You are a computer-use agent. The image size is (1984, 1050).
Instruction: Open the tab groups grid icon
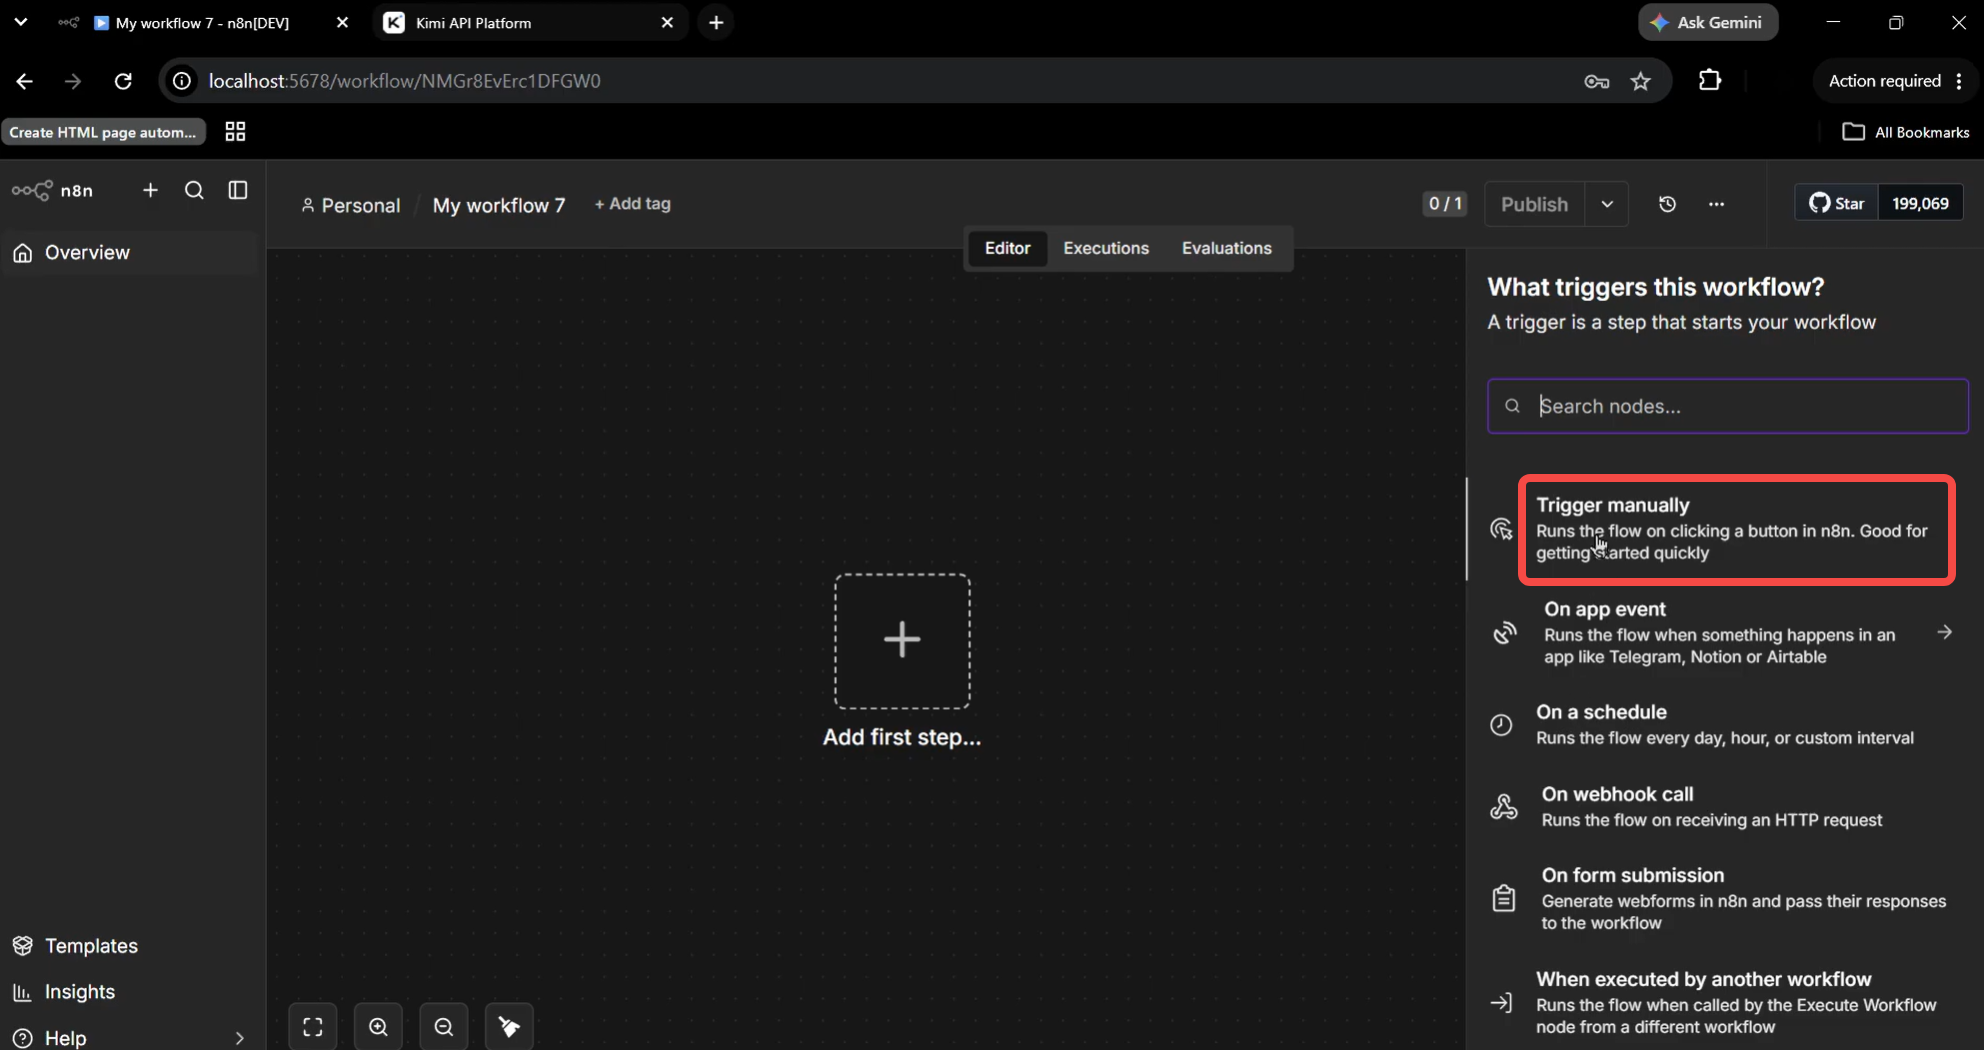click(235, 132)
